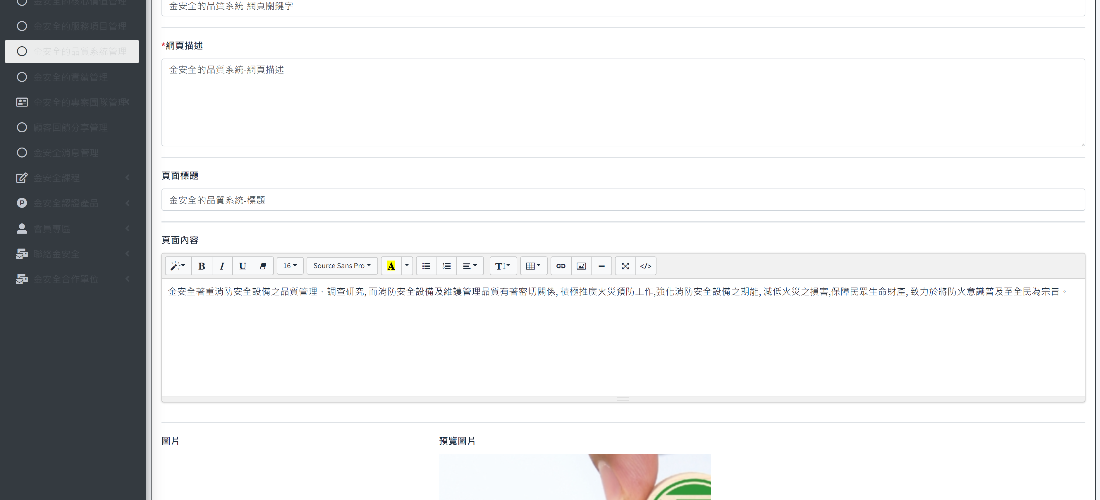Apply the yellow highlight color button
1100x500 pixels.
pyautogui.click(x=391, y=266)
